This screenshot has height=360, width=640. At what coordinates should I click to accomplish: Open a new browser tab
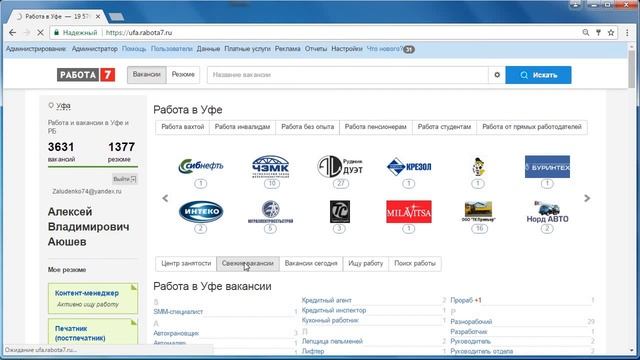[x=116, y=17]
